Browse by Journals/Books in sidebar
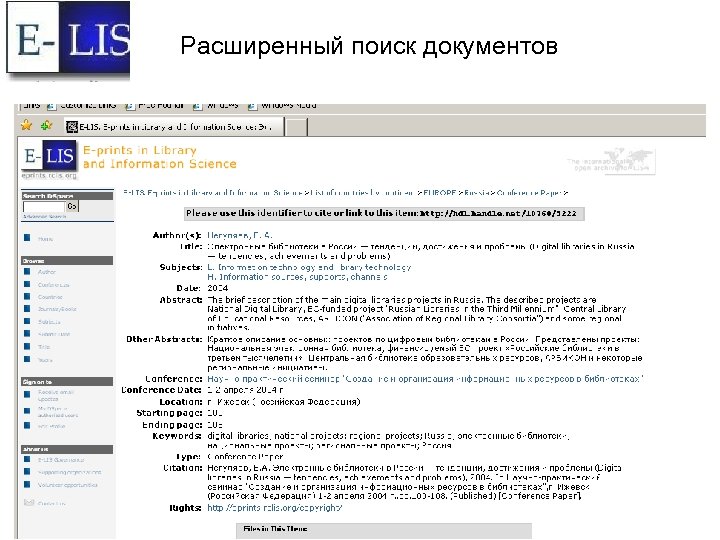This screenshot has width=720, height=540. (57, 309)
